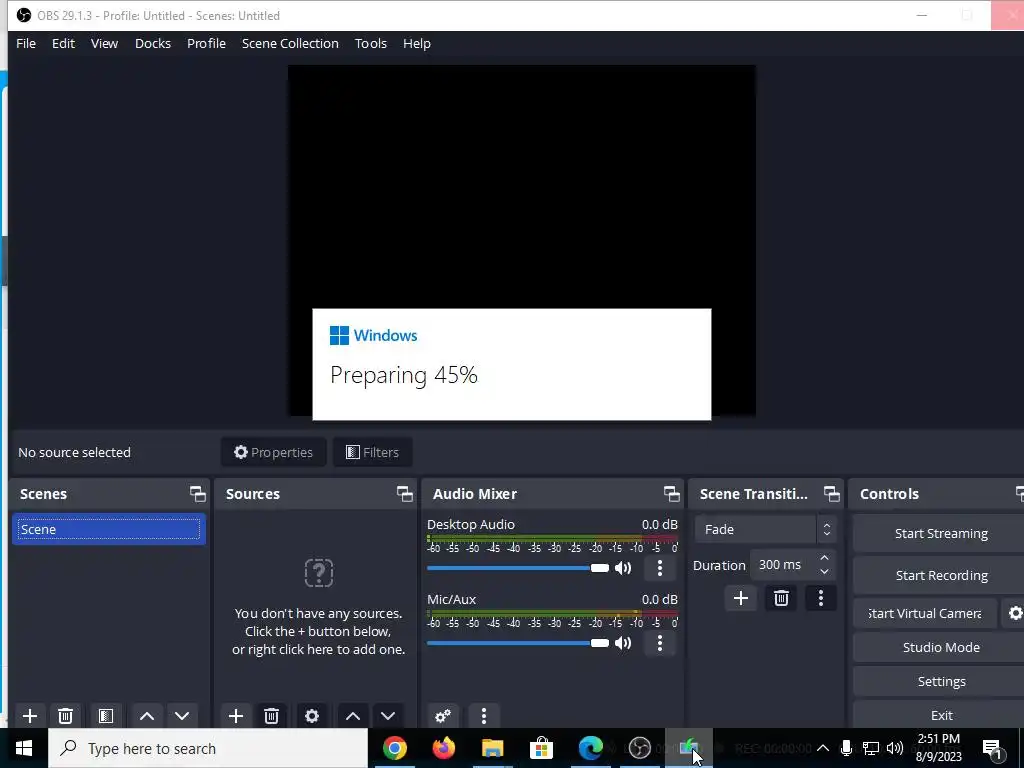The height and width of the screenshot is (768, 1024).
Task: Open the Edit menu
Action: tap(63, 43)
